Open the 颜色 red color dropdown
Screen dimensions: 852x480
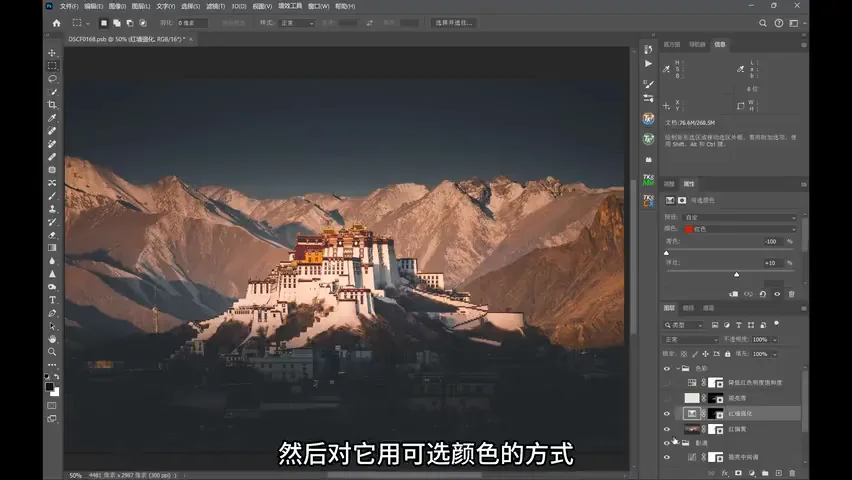point(740,229)
